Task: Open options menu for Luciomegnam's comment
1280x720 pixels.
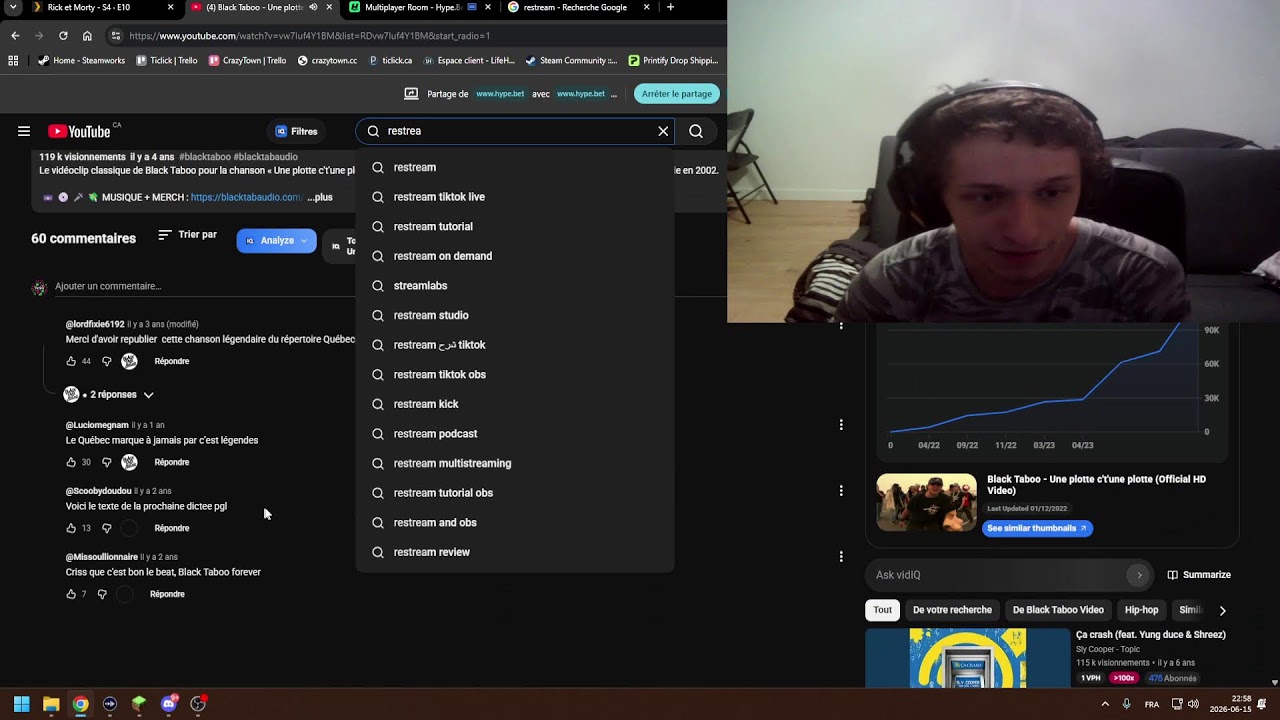Action: pyautogui.click(x=841, y=425)
